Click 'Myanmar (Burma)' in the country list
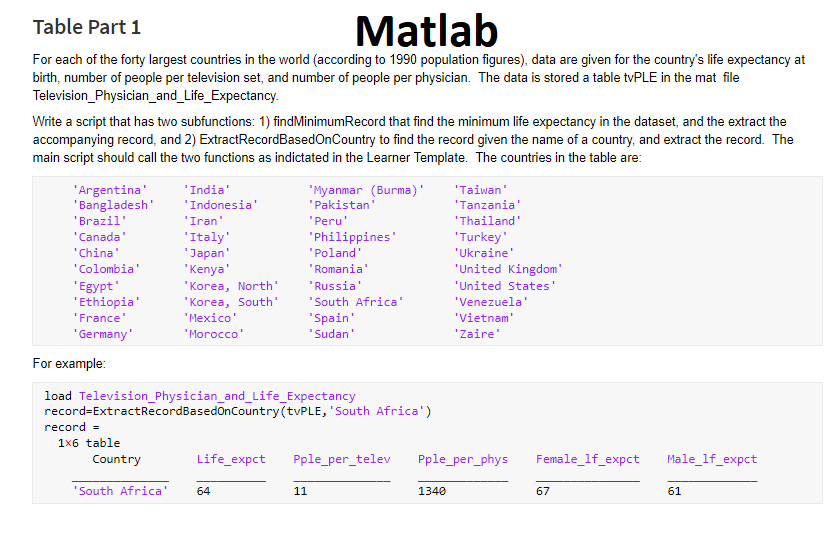Viewport: 837px width, 550px height. click(x=367, y=189)
